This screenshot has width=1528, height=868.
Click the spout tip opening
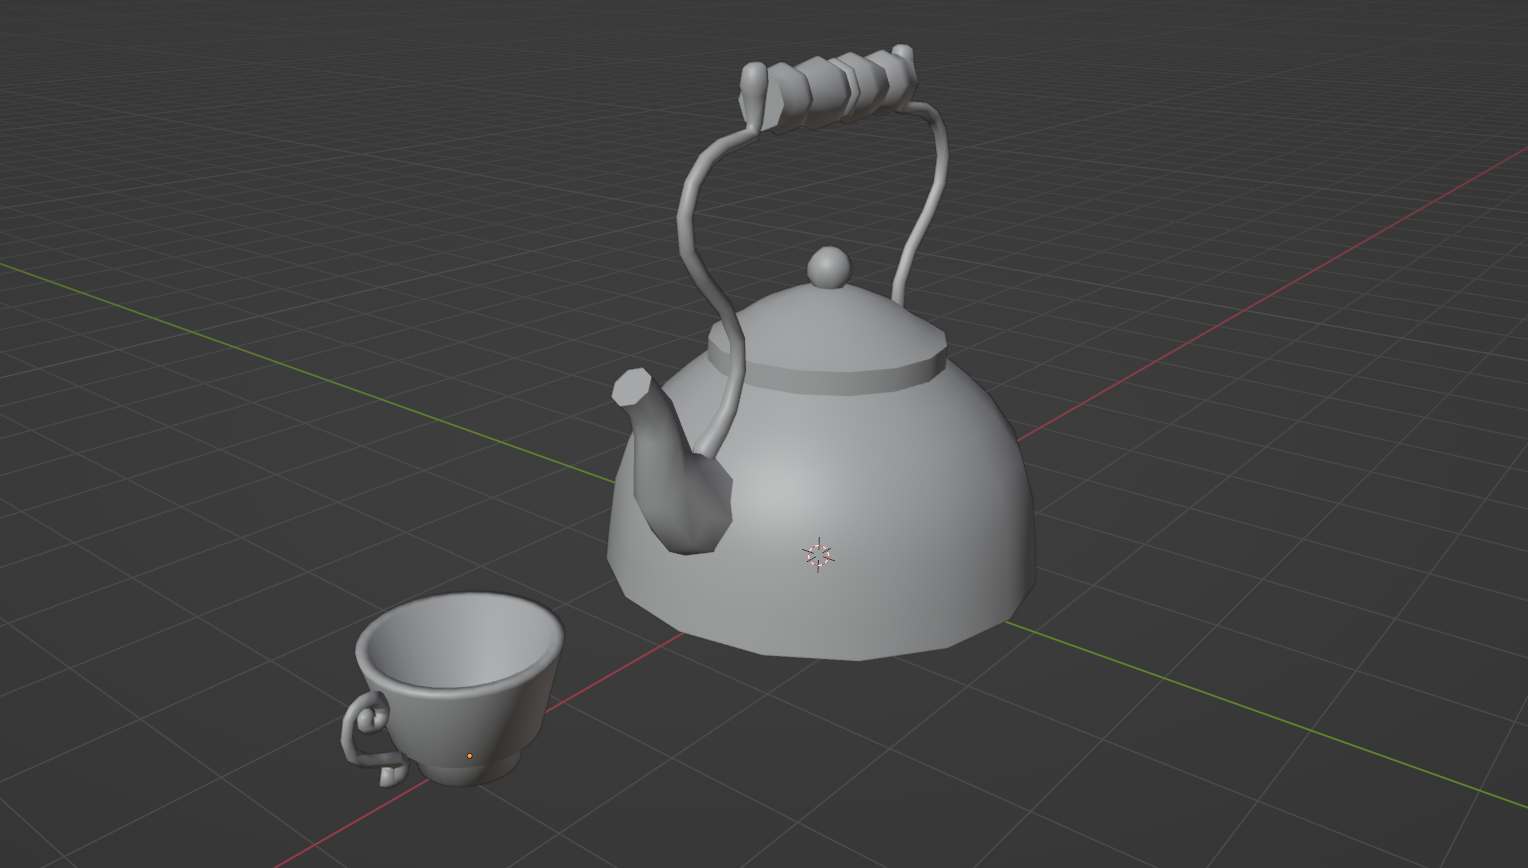coord(630,385)
